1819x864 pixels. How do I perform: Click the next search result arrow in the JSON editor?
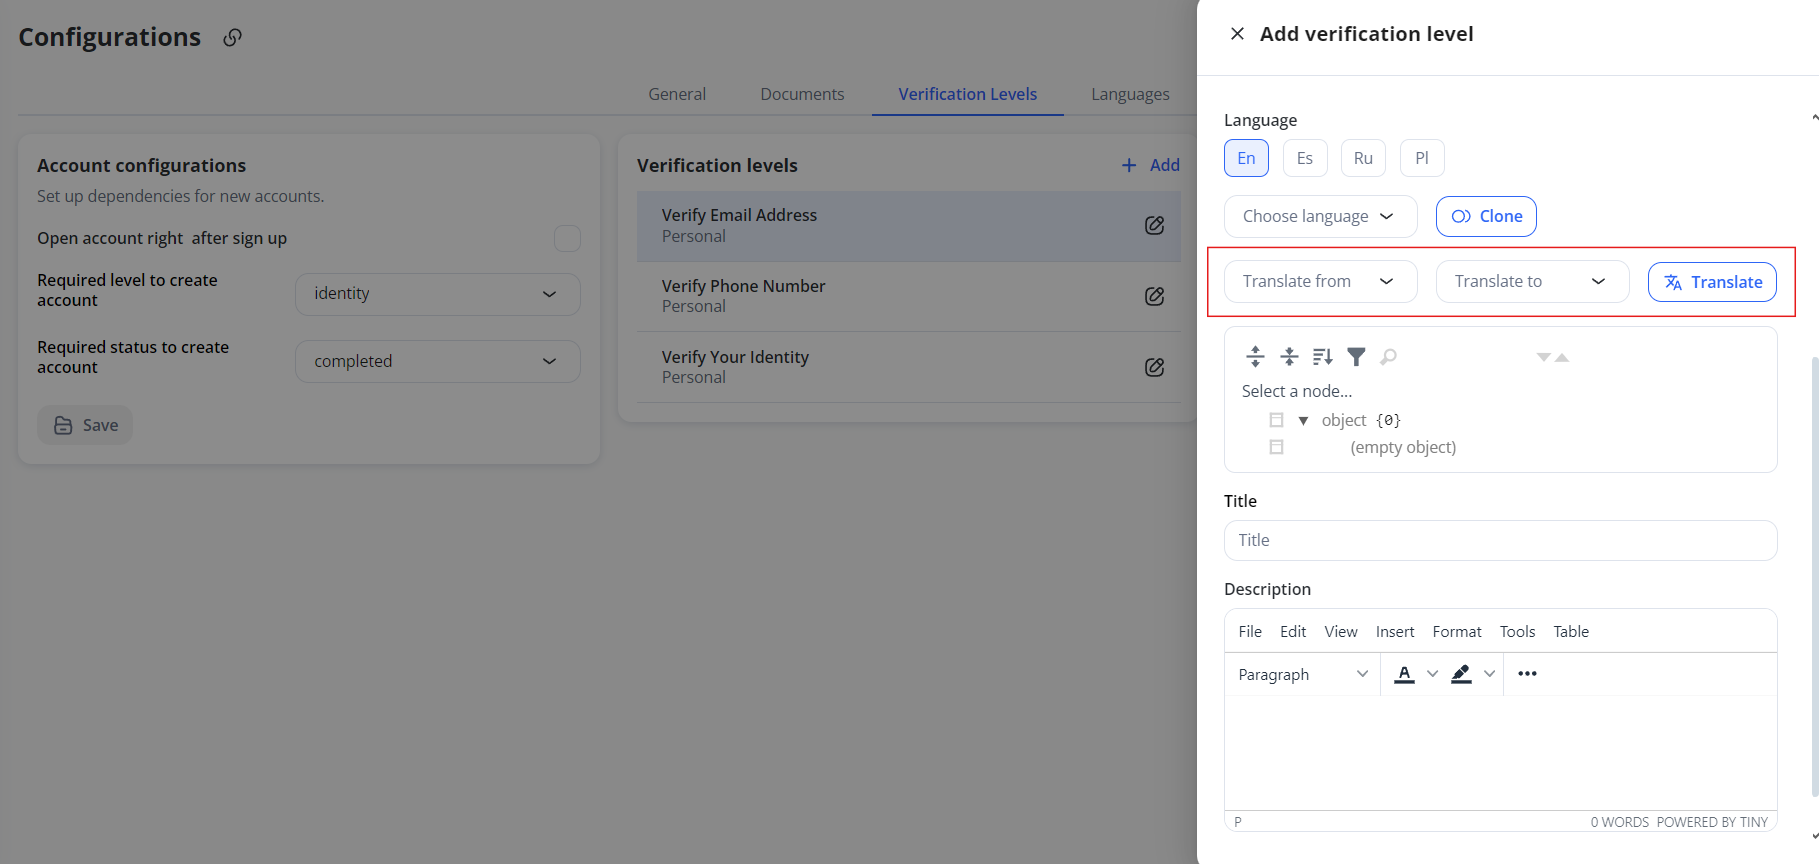click(x=1544, y=357)
